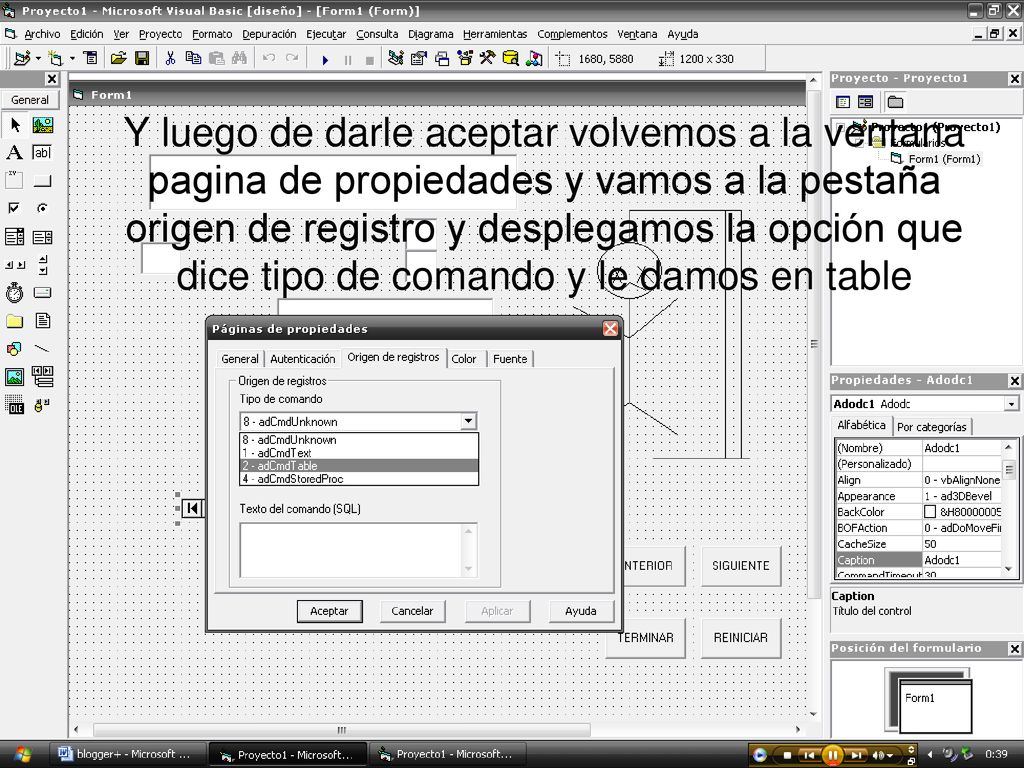This screenshot has width=1024, height=768.
Task: Show the Toolbox via hammer-wrench icon
Action: pos(487,59)
